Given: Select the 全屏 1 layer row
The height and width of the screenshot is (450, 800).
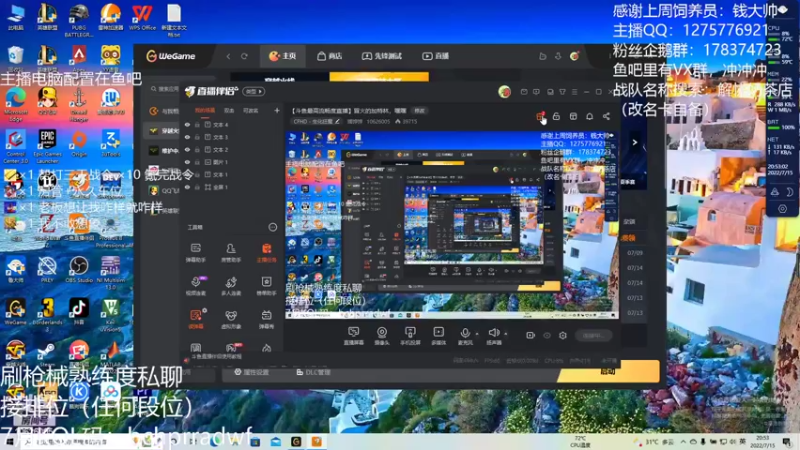Looking at the screenshot, I should coord(231,187).
